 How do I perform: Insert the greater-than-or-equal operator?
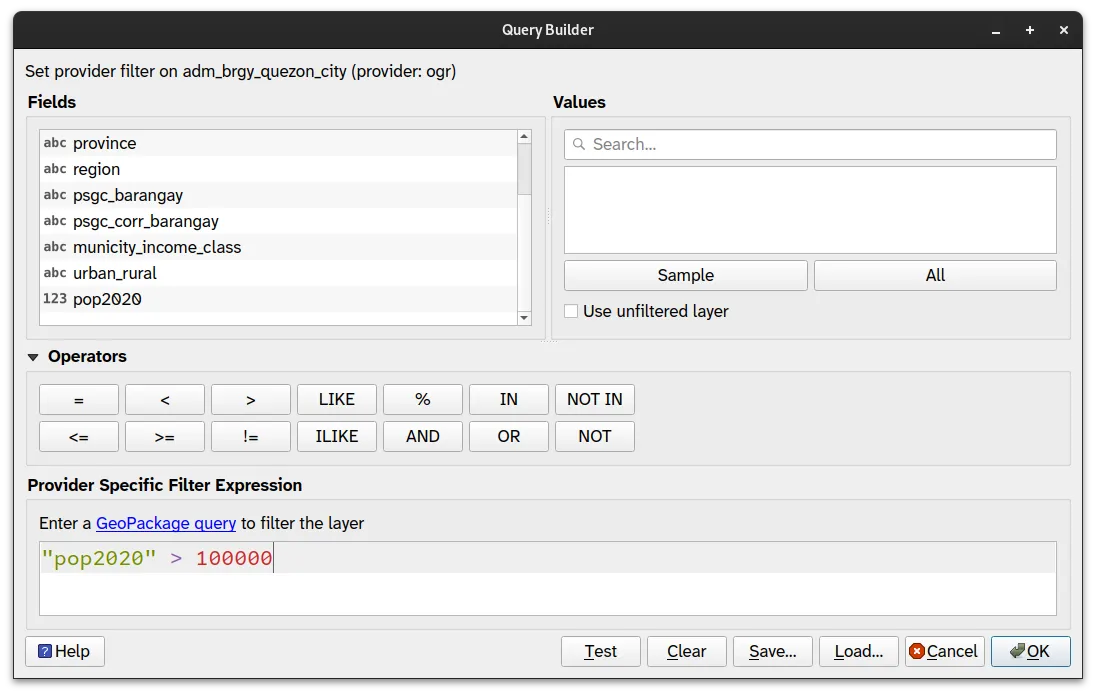(x=164, y=436)
